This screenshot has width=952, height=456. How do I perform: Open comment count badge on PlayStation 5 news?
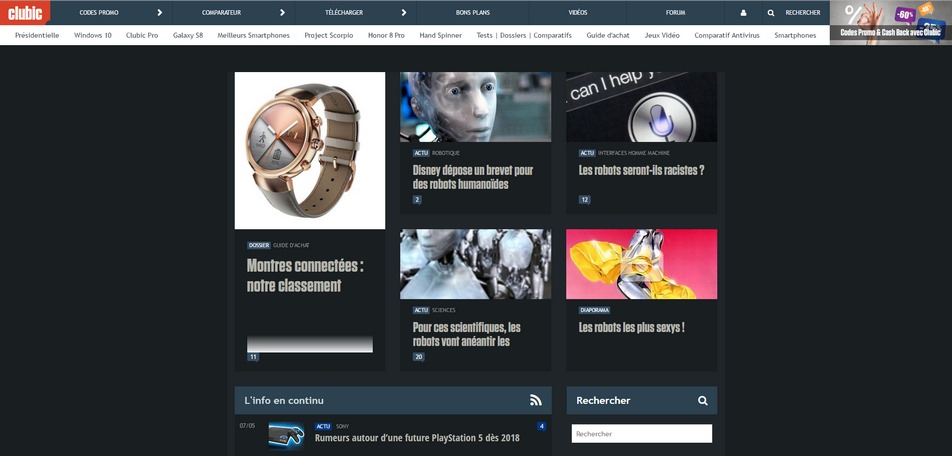pyautogui.click(x=541, y=427)
